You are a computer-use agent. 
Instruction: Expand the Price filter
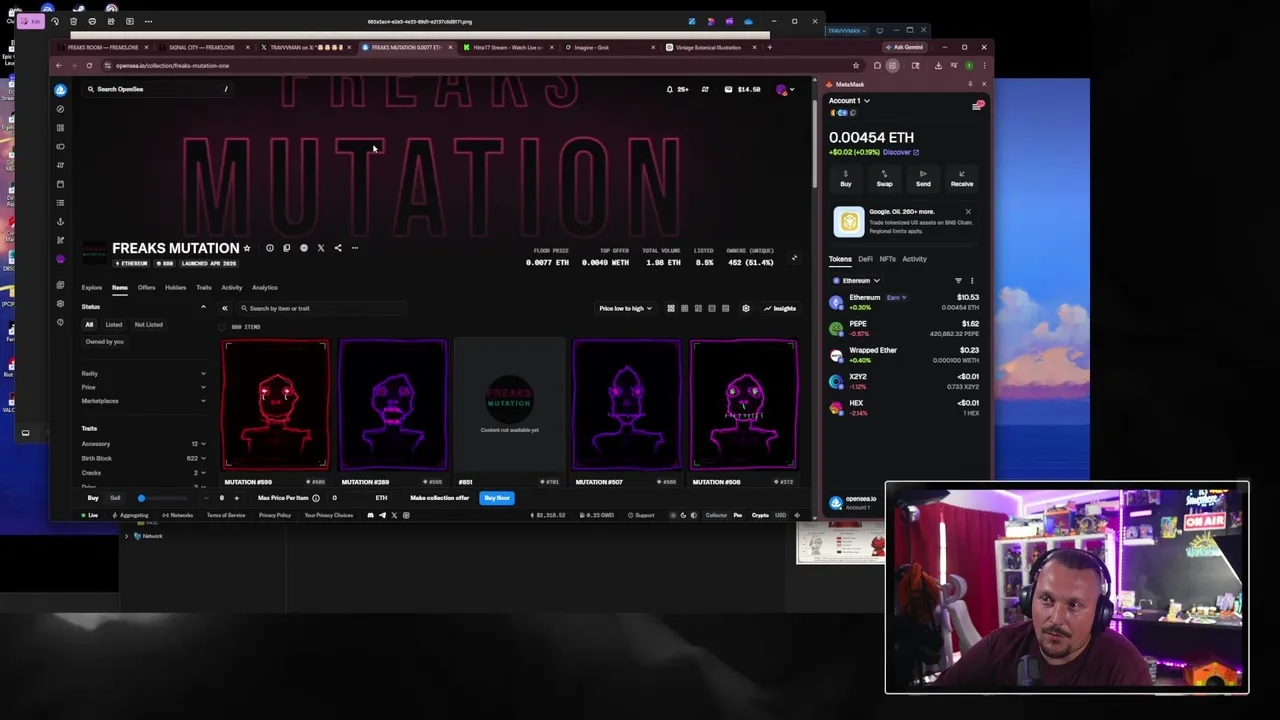pyautogui.click(x=144, y=387)
